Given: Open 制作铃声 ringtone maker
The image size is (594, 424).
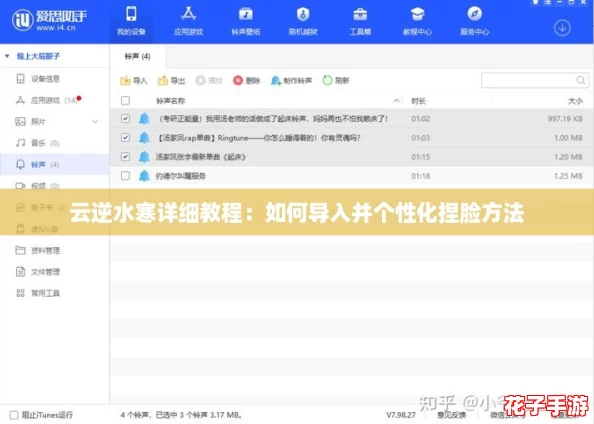Looking at the screenshot, I should pos(291,80).
